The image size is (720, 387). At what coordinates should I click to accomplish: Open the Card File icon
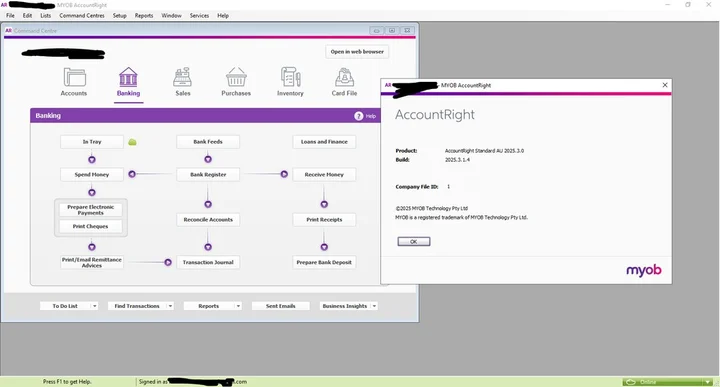pyautogui.click(x=344, y=77)
